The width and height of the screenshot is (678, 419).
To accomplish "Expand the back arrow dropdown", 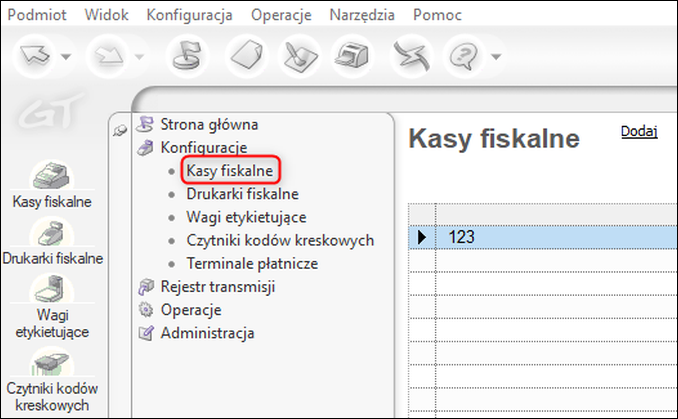I will (66, 56).
